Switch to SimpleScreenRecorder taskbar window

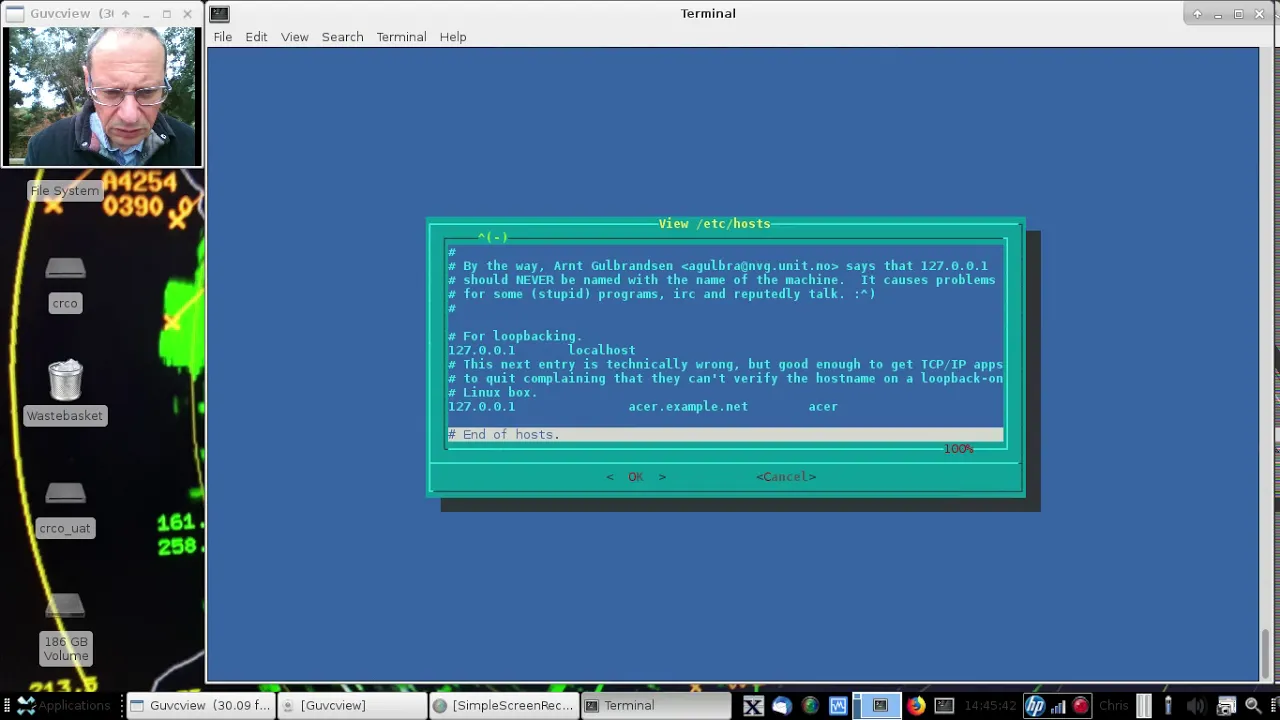[x=502, y=706]
